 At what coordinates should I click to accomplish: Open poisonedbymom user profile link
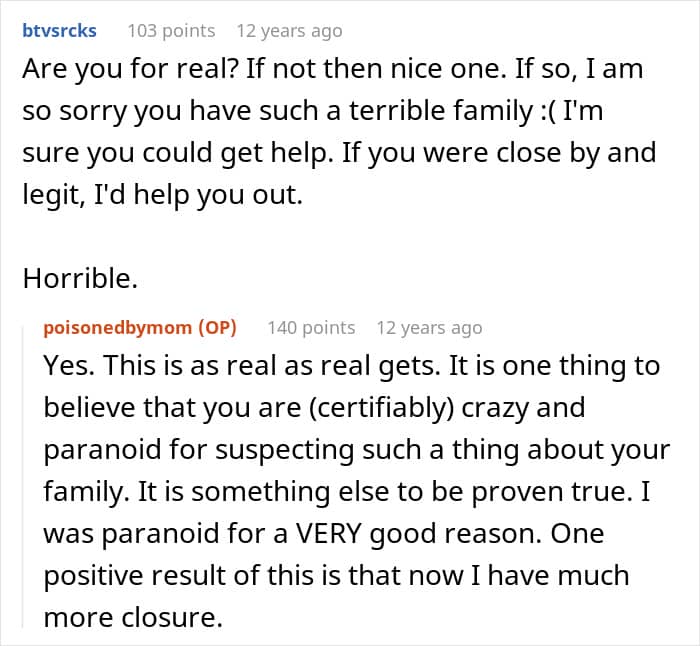(x=120, y=327)
